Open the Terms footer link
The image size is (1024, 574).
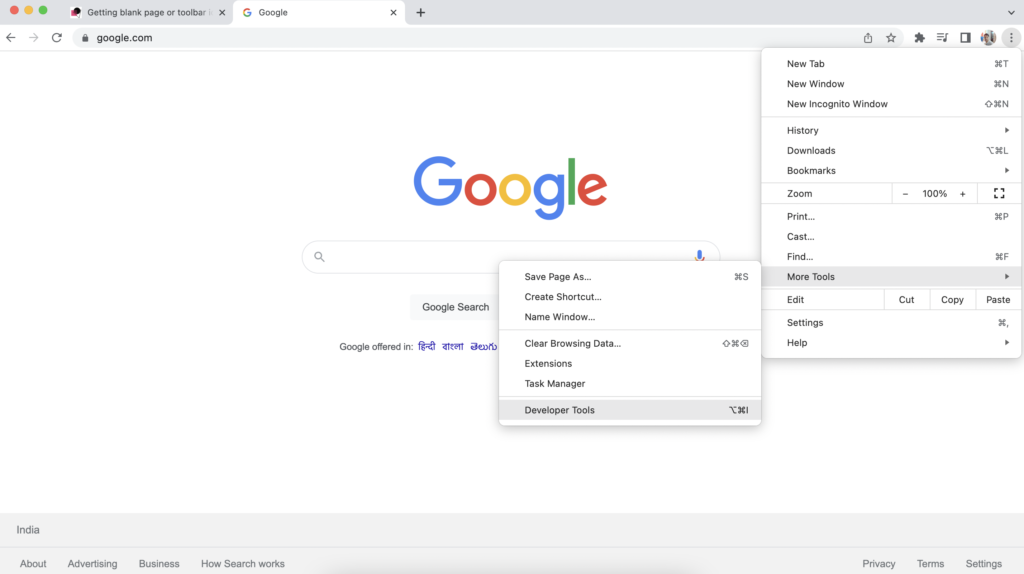(931, 564)
